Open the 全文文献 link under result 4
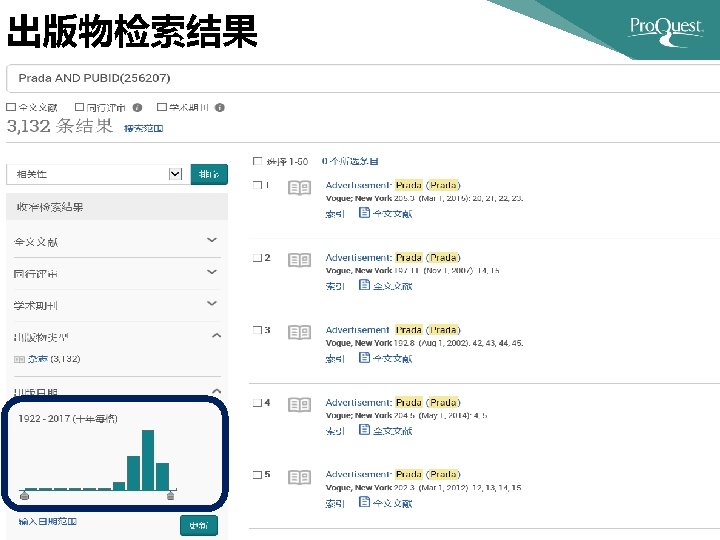 (x=393, y=431)
